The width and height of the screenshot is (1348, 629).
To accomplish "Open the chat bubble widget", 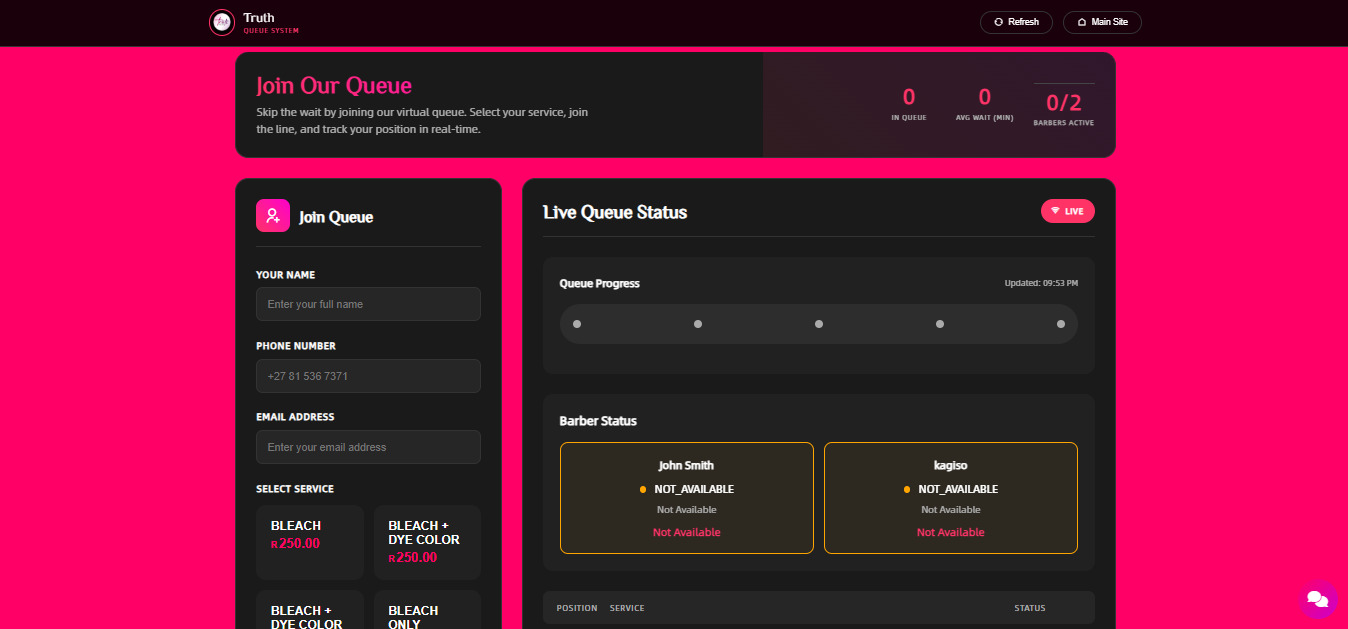I will [x=1318, y=599].
